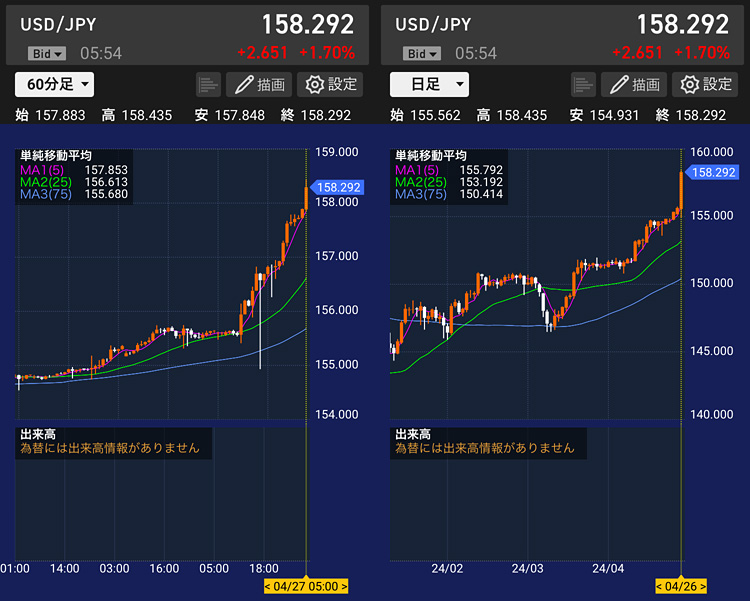This screenshot has width=750, height=601.
Task: Click the 24/02 date axis label
Action: [447, 568]
